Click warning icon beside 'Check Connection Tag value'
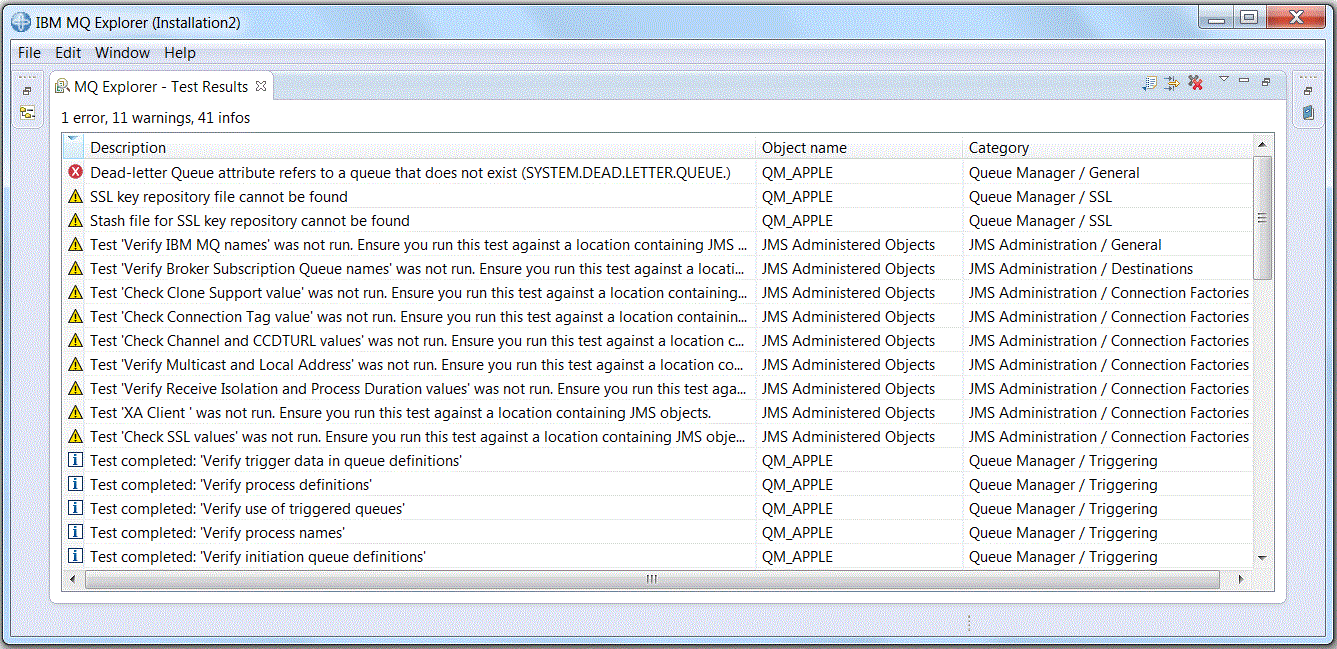 click(75, 316)
